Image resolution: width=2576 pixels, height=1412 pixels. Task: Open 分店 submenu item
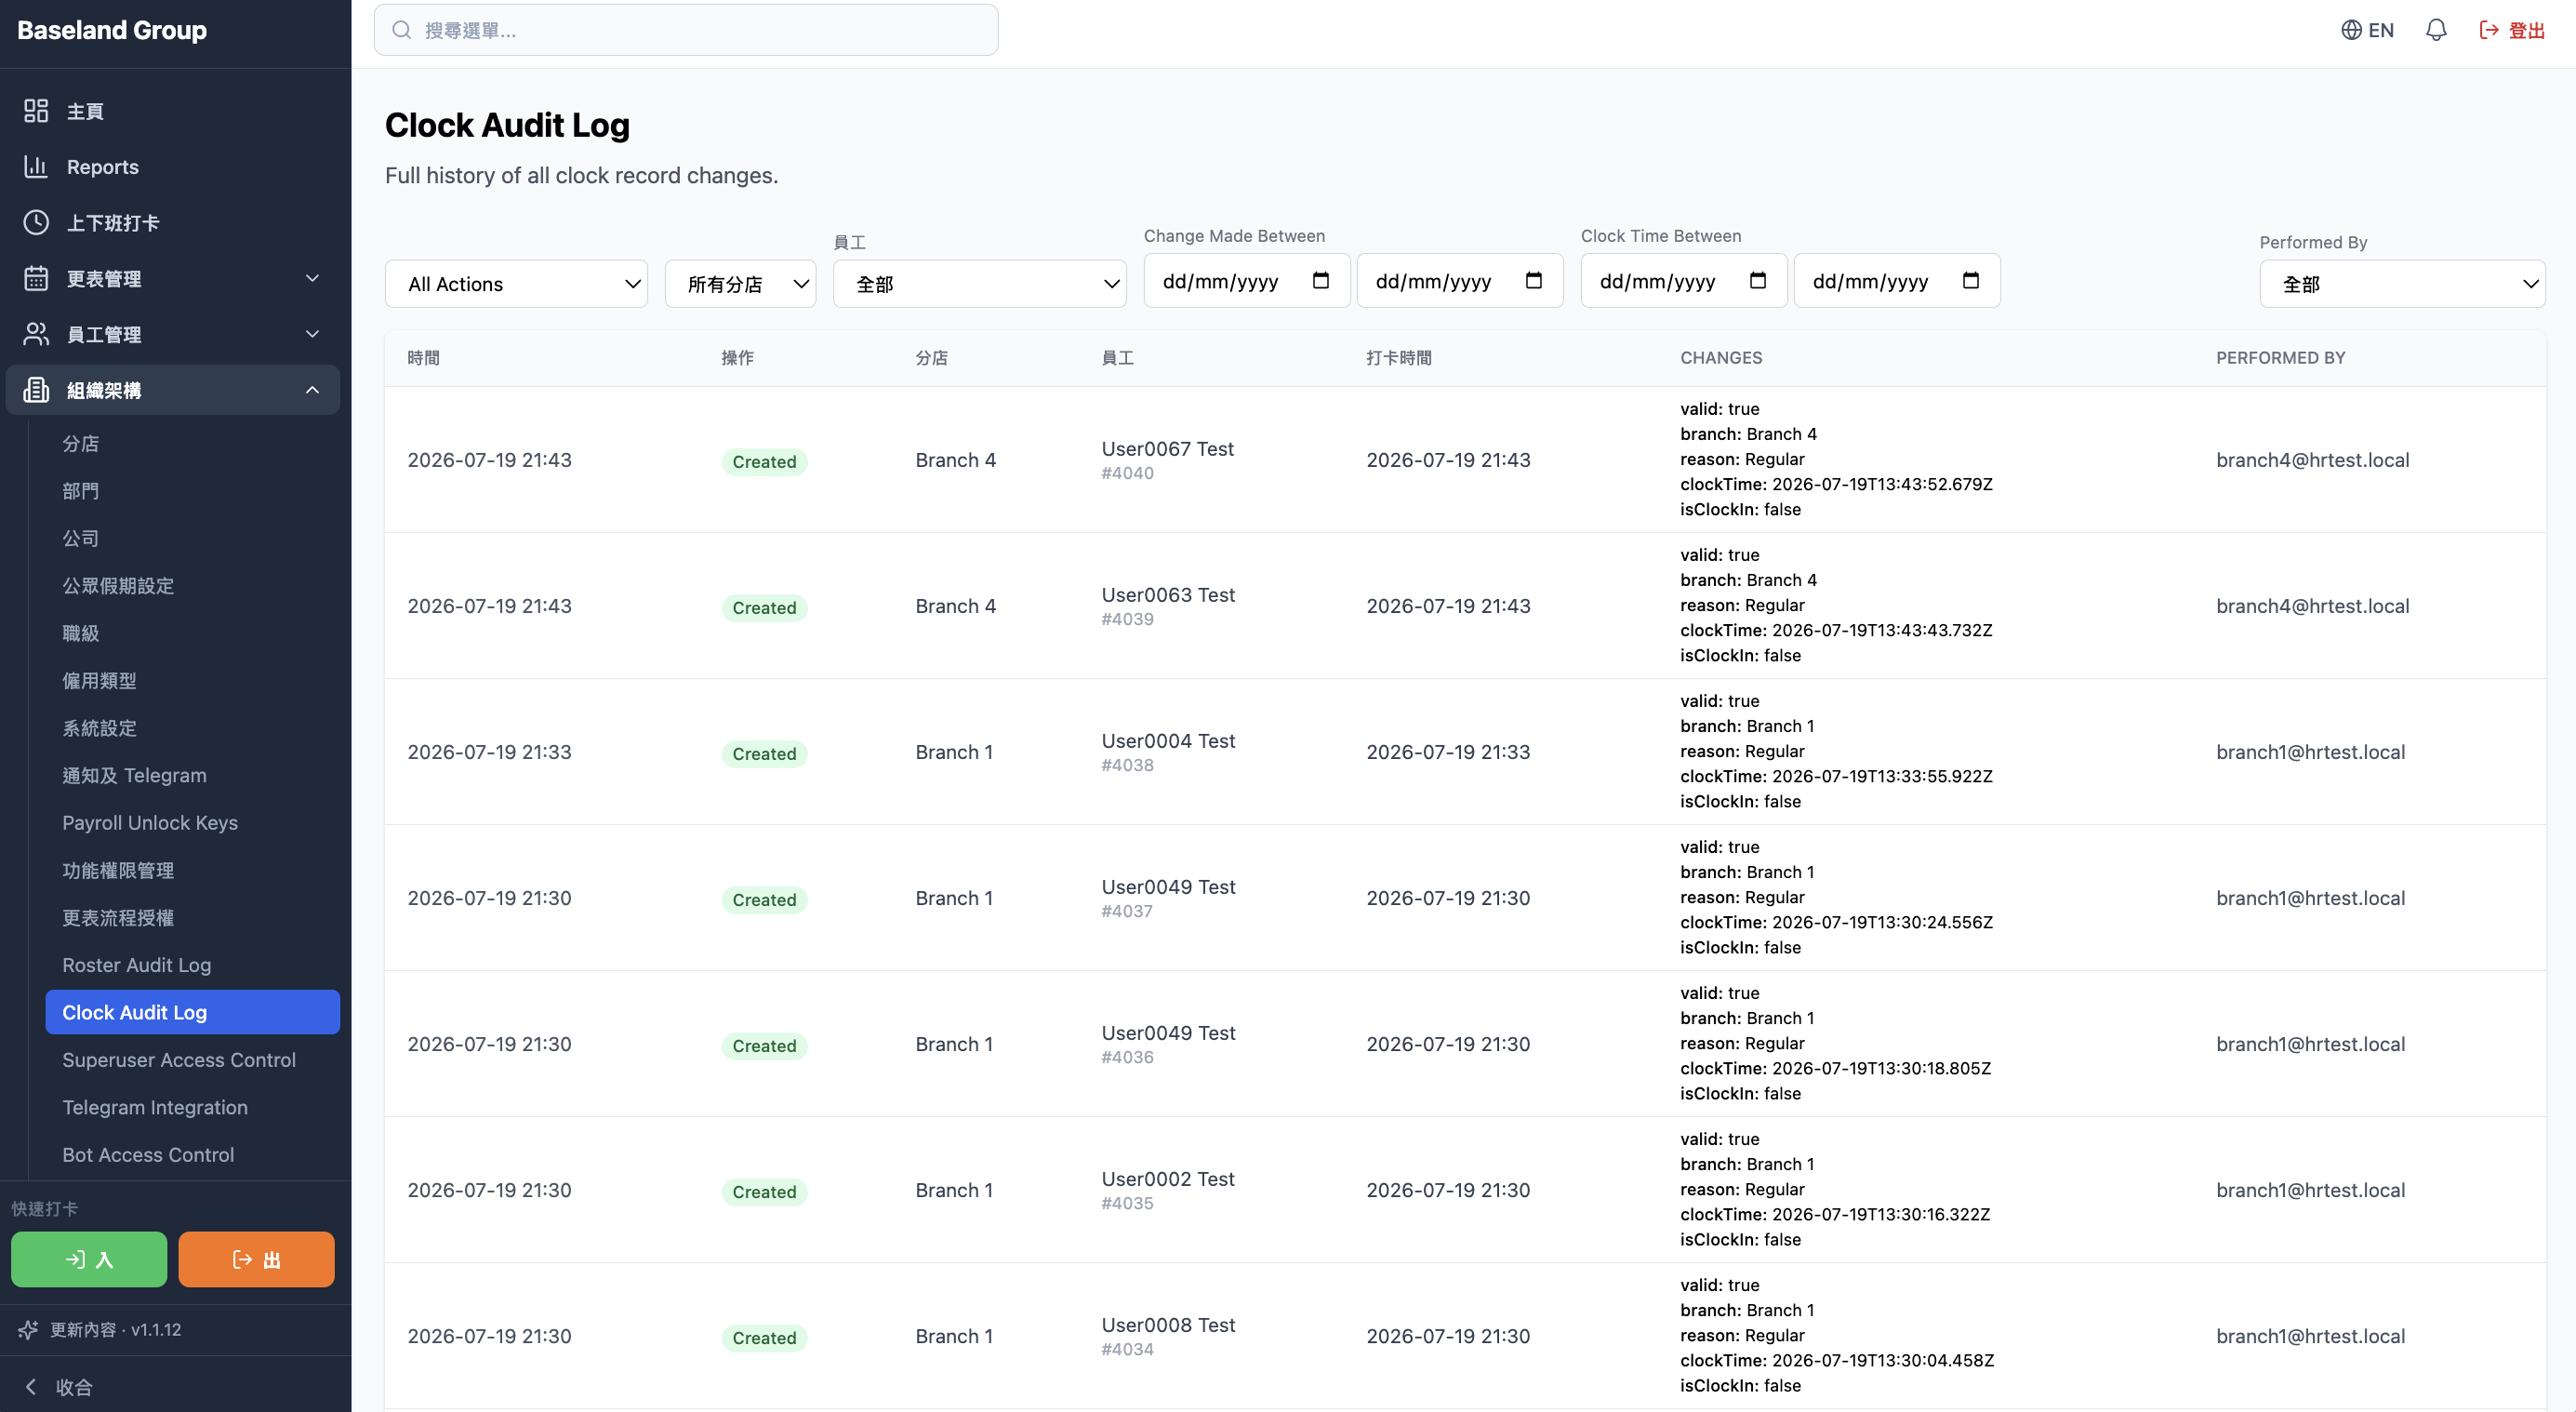click(x=192, y=443)
